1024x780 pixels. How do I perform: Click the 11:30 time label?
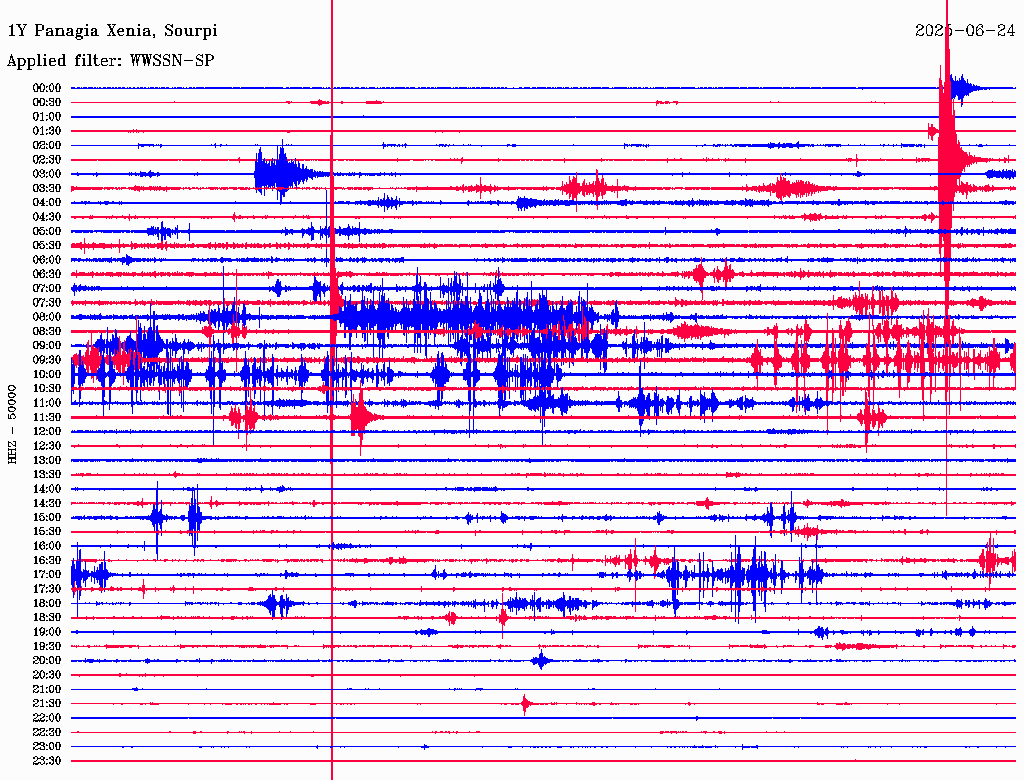[47, 417]
